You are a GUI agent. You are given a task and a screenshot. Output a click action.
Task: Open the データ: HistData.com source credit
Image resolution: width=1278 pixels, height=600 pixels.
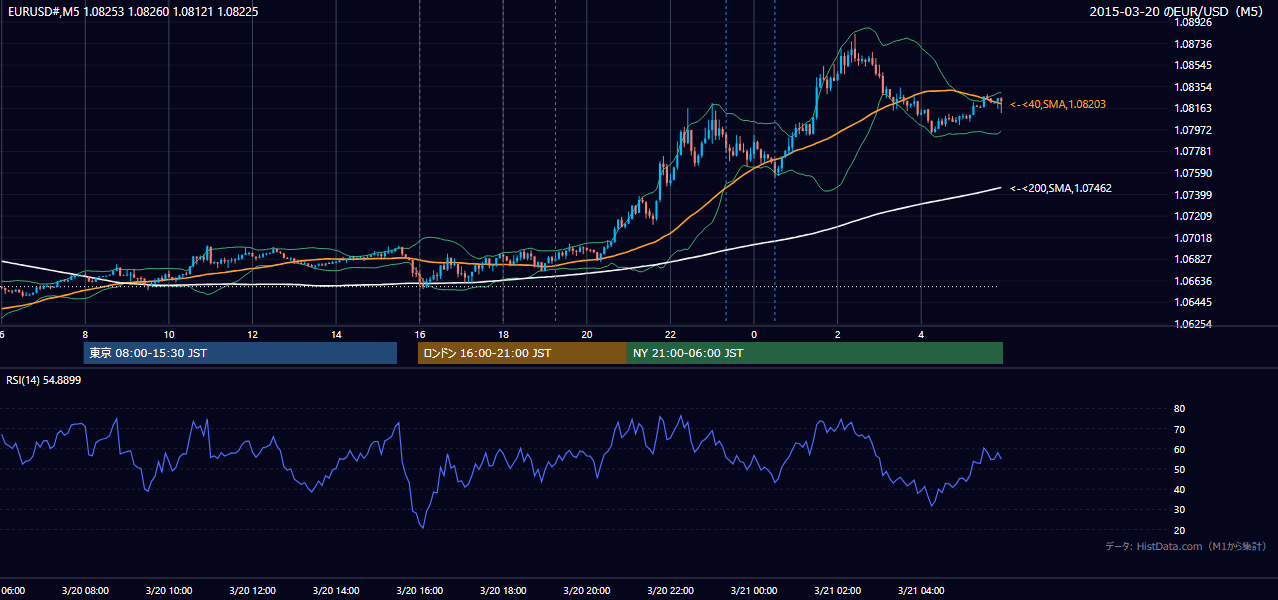tap(1186, 546)
